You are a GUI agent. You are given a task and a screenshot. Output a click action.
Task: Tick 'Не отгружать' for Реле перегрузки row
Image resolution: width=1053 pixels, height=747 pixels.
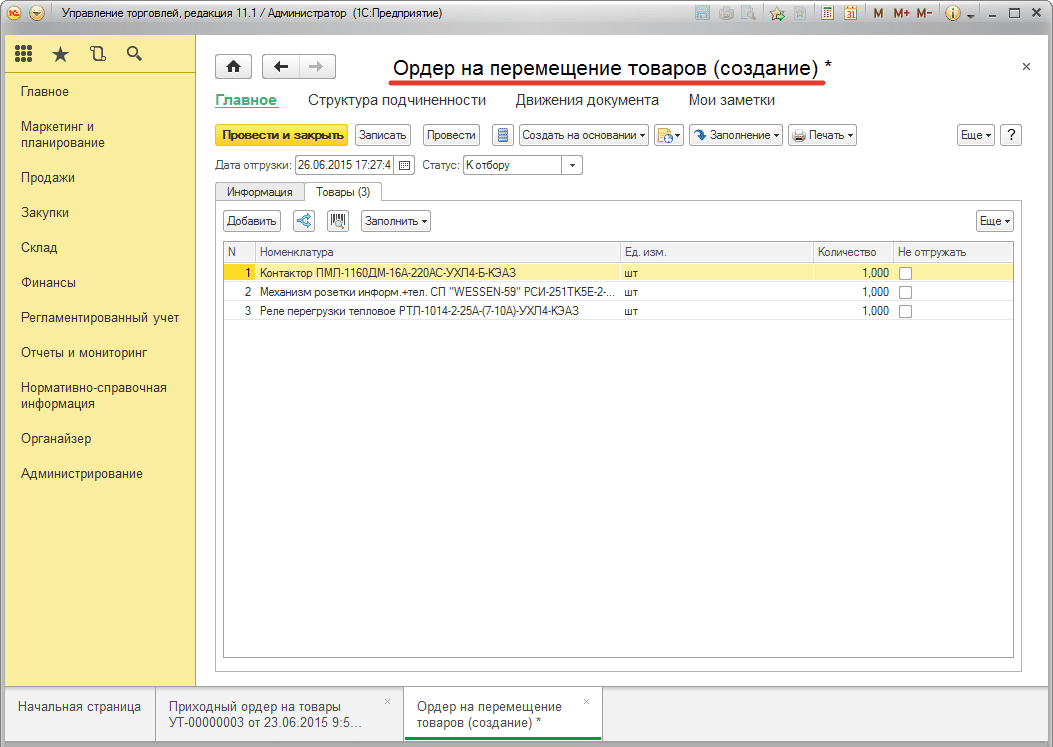click(905, 311)
